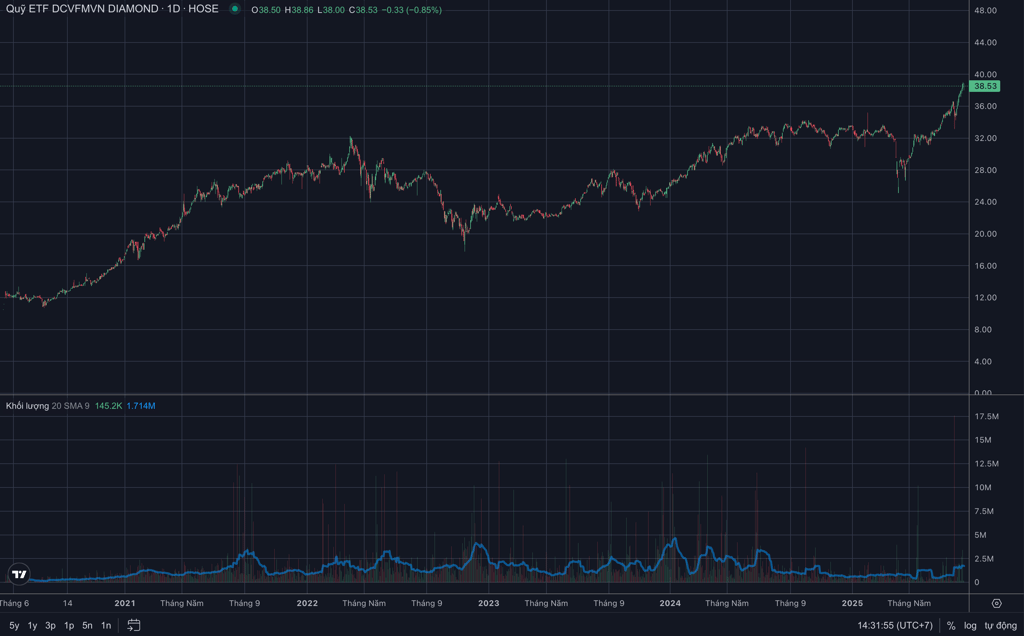Click the 12.00 price axis label
The height and width of the screenshot is (636, 1024).
[985, 298]
